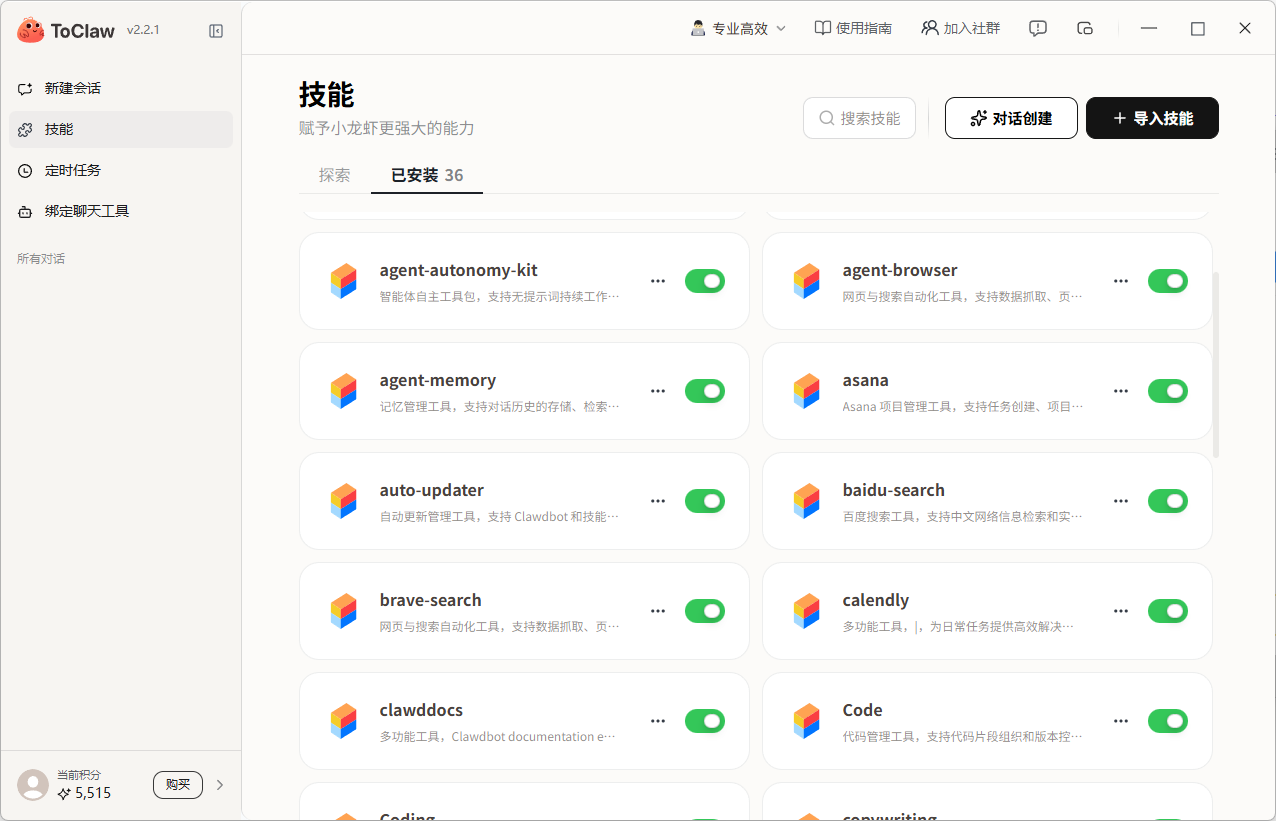Click the brave-search cube icon

(x=344, y=611)
